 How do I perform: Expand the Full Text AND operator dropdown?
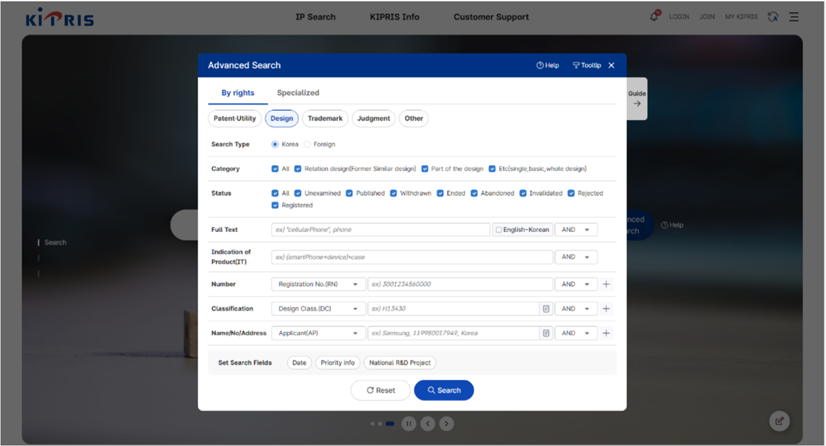(x=576, y=230)
